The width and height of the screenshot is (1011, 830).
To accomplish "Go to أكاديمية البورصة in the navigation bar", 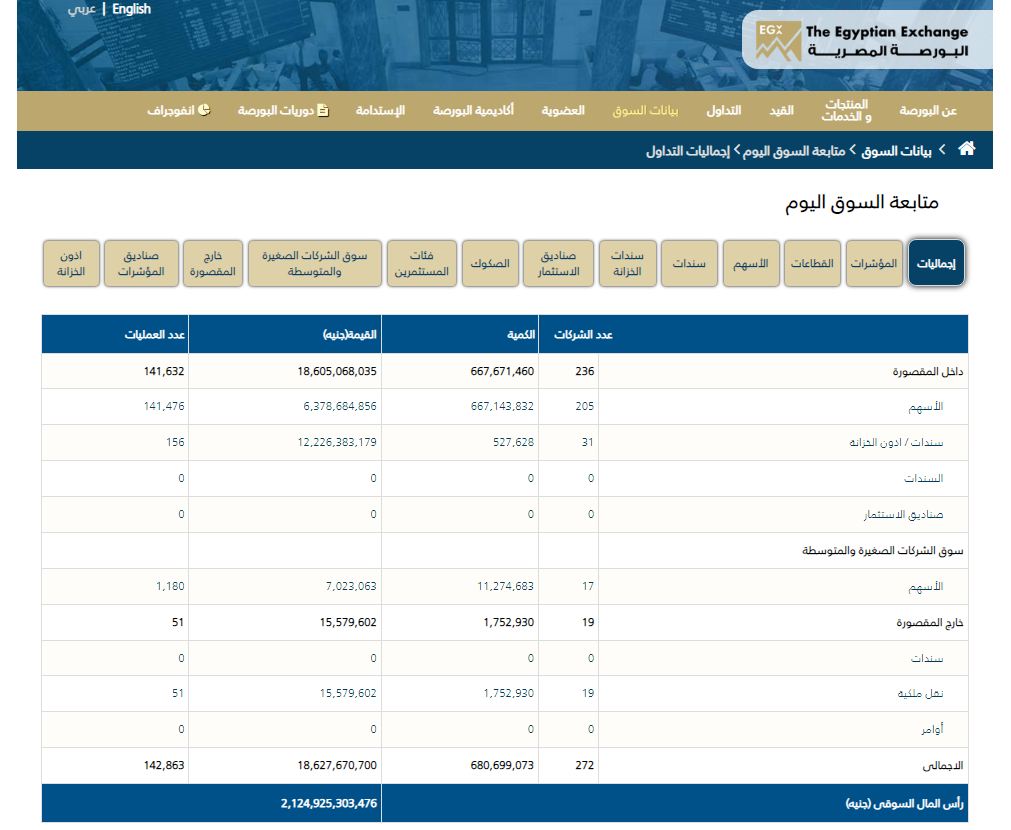I will tap(473, 110).
